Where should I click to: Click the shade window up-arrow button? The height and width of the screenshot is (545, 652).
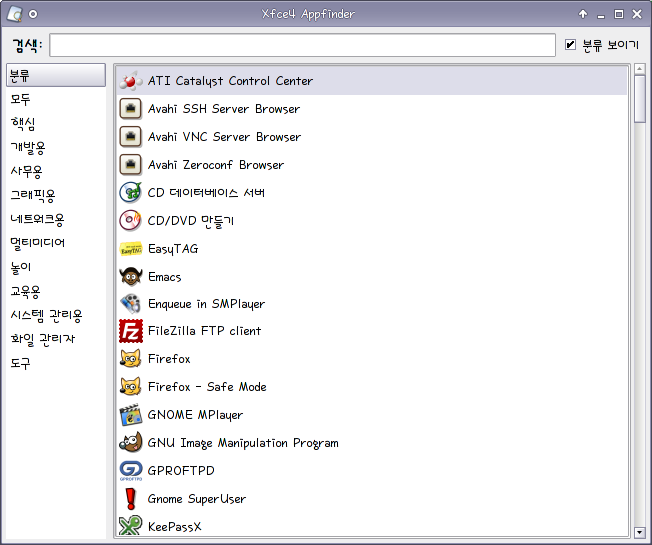(583, 14)
